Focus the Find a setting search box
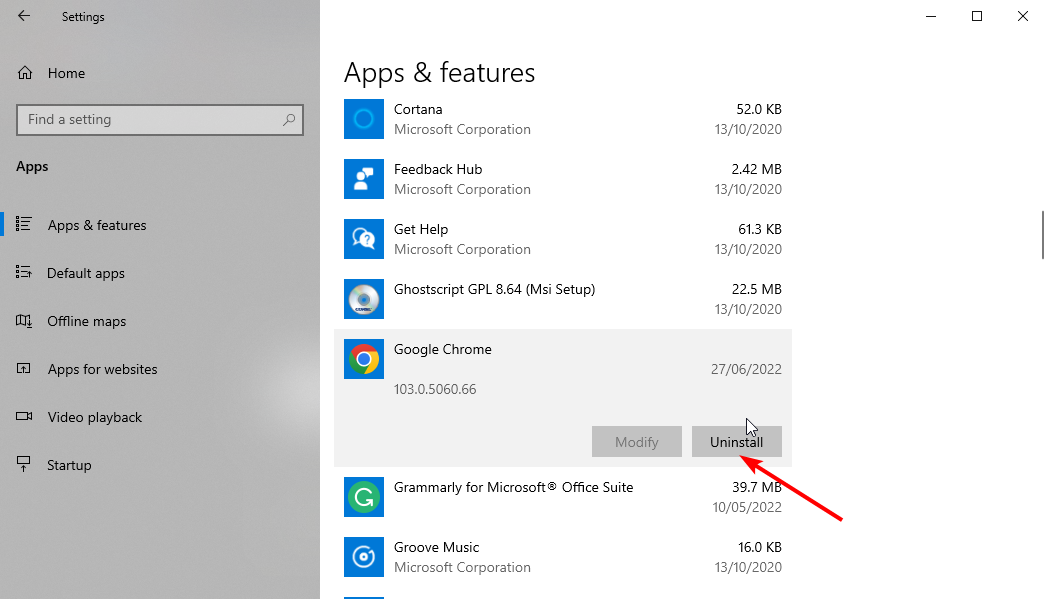This screenshot has height=599, width=1046. coord(159,120)
